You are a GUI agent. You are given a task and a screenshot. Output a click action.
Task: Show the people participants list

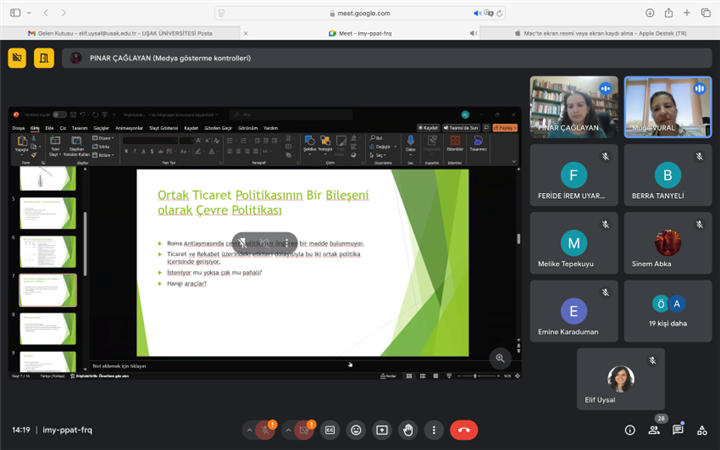coord(654,430)
